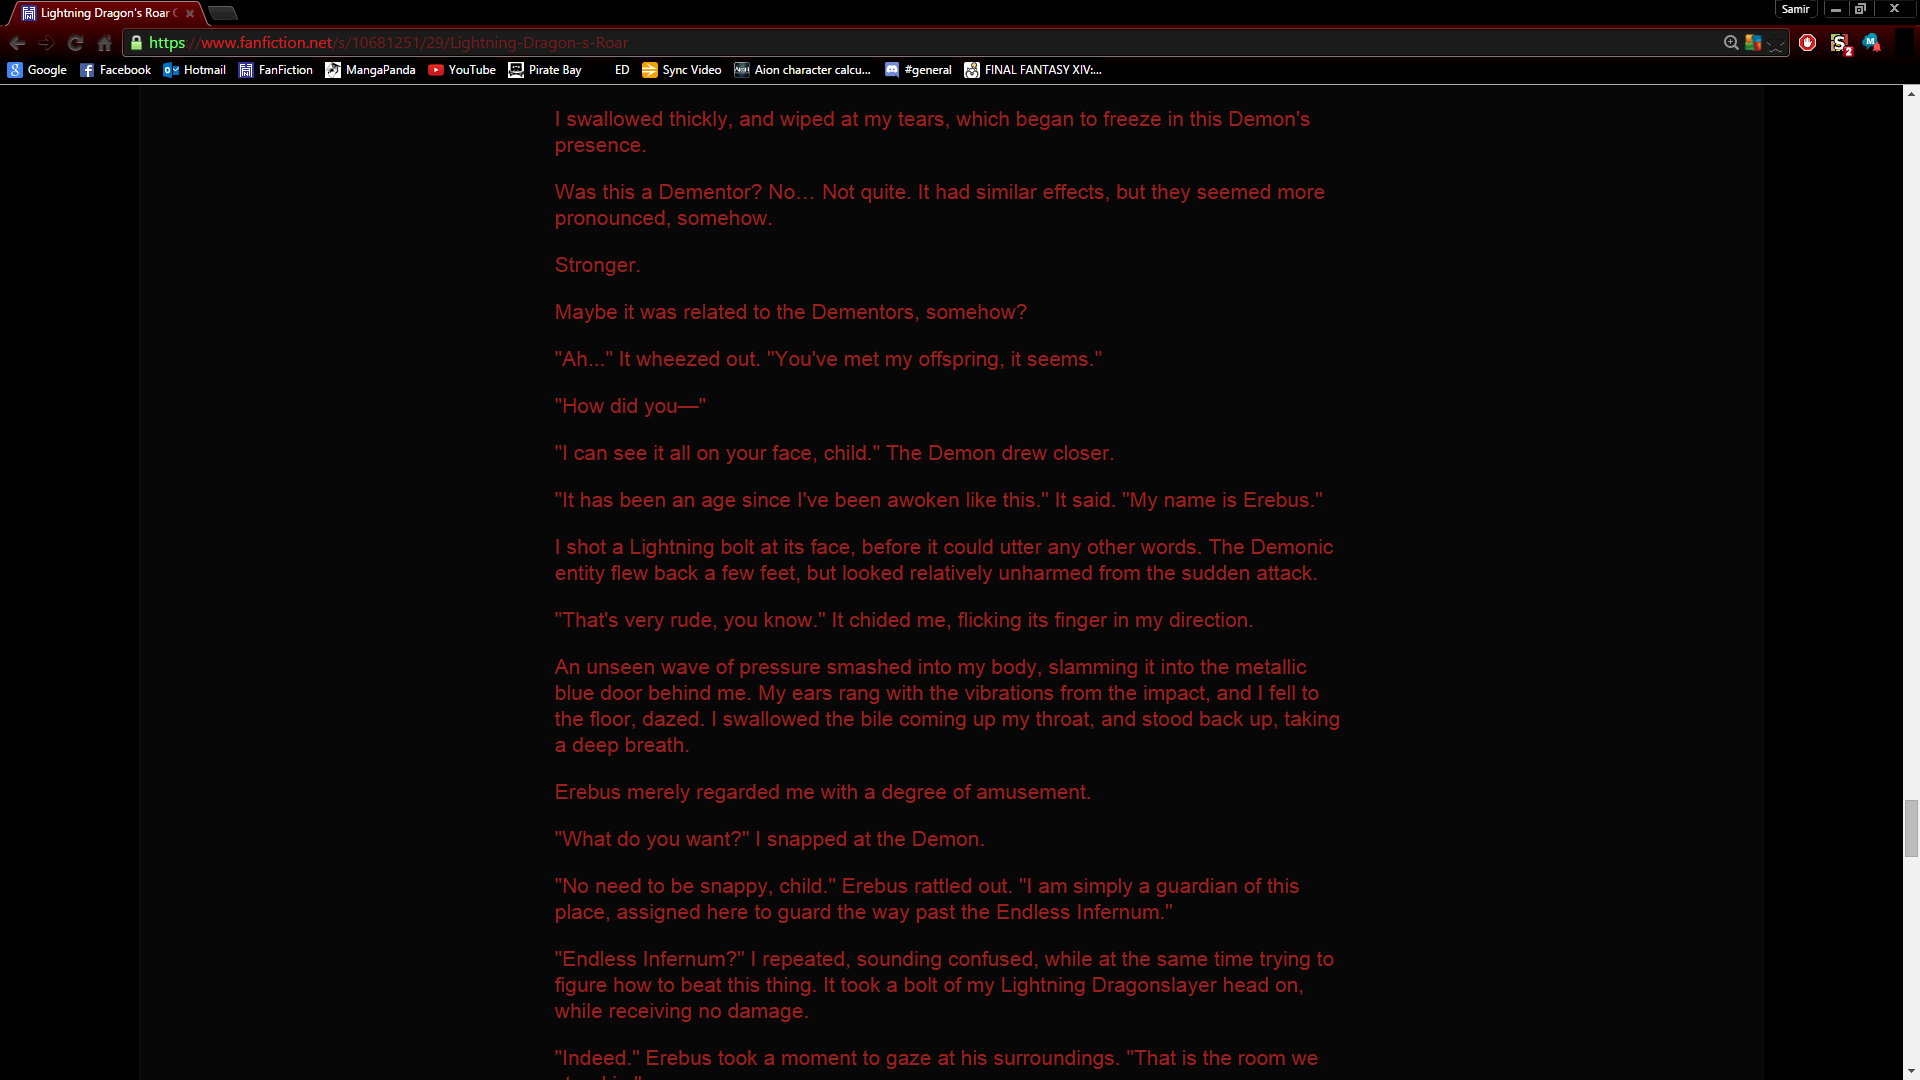Viewport: 1920px width, 1080px height.
Task: Open the Facebook bookmark
Action: point(115,70)
